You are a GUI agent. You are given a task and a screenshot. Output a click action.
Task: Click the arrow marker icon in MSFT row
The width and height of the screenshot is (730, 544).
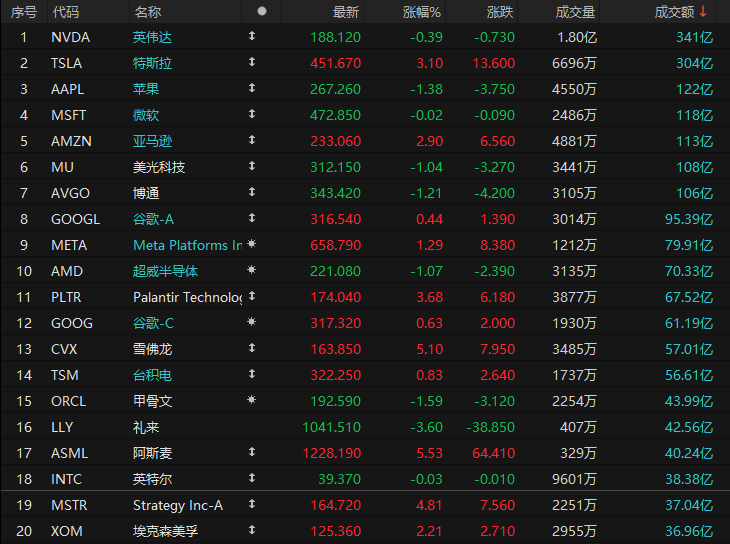point(252,114)
